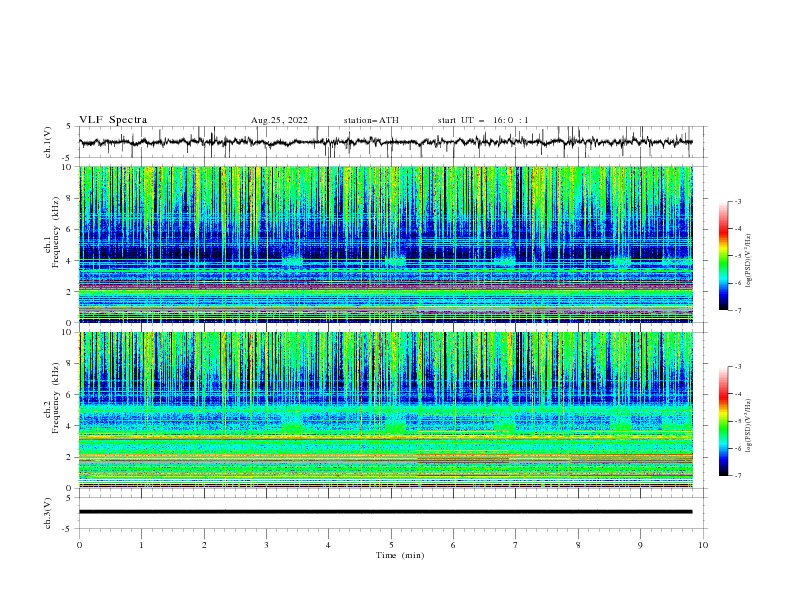
Task: Click time axis tick label "5"
Action: [x=391, y=545]
